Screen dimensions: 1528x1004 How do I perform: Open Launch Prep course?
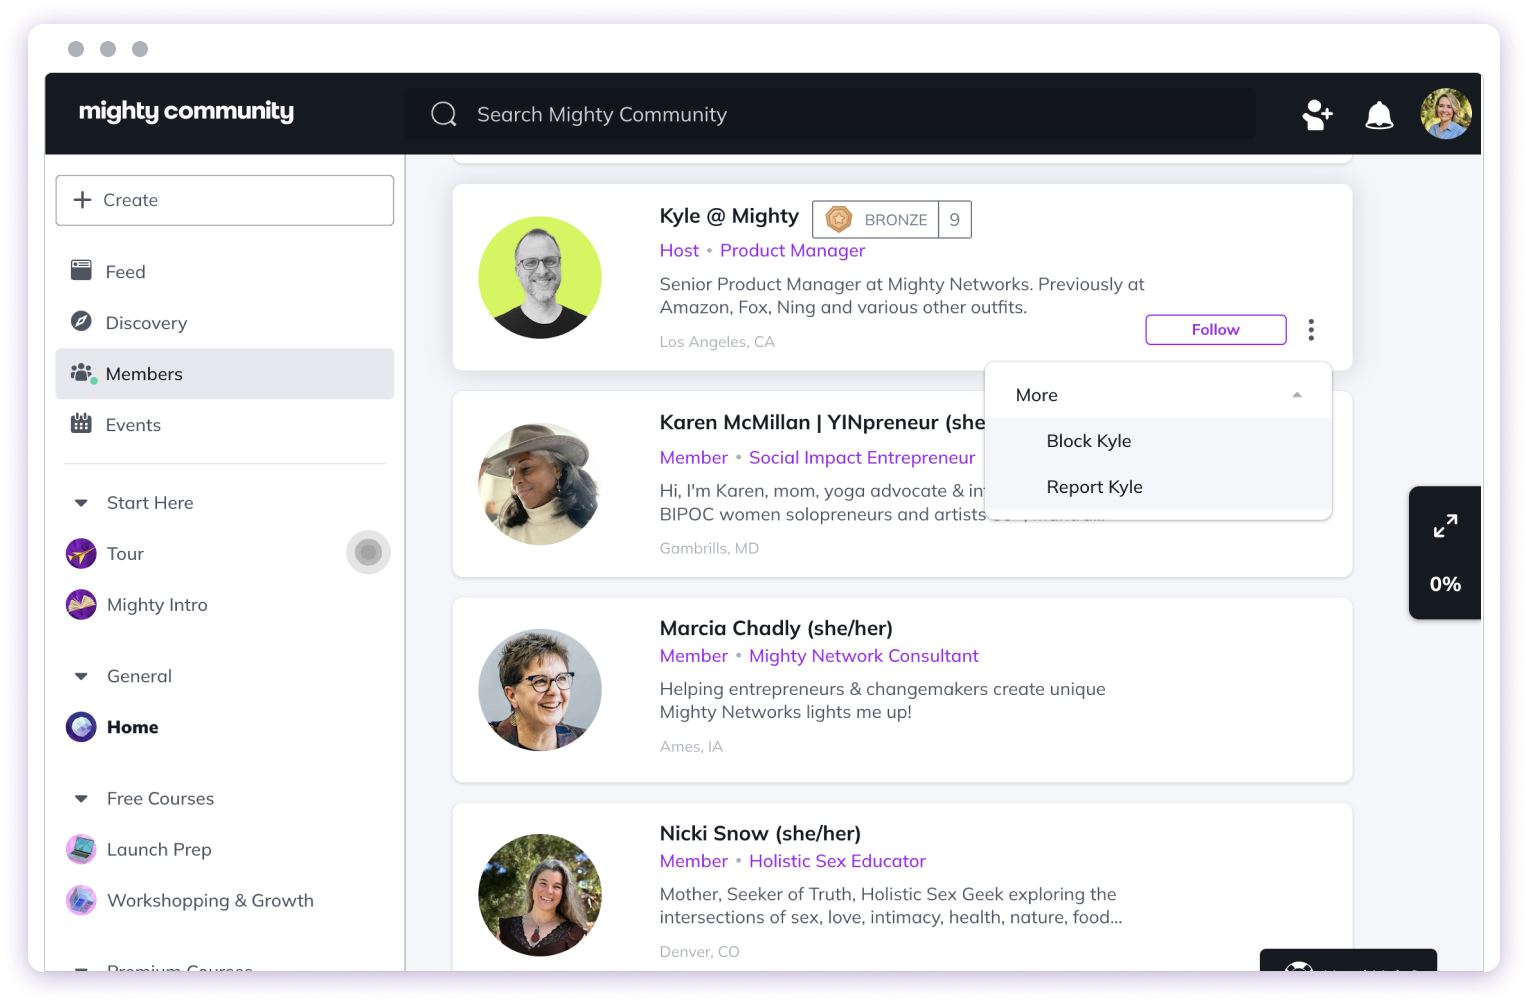coord(159,850)
